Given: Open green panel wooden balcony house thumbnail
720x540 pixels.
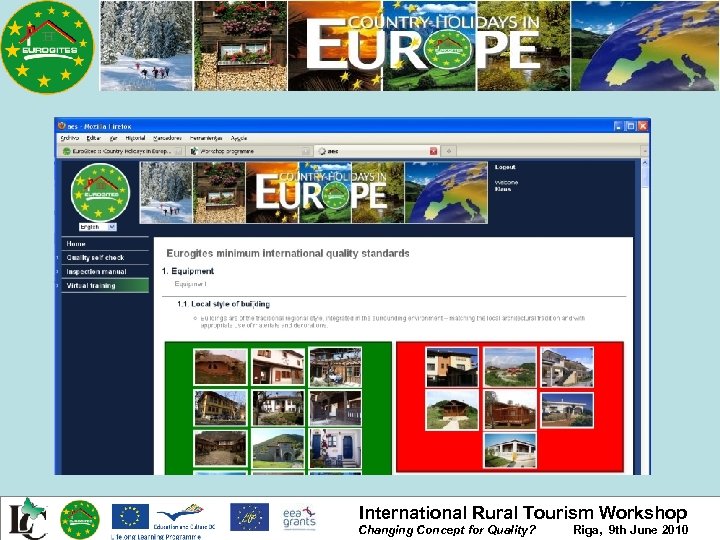Looking at the screenshot, I should [x=335, y=366].
